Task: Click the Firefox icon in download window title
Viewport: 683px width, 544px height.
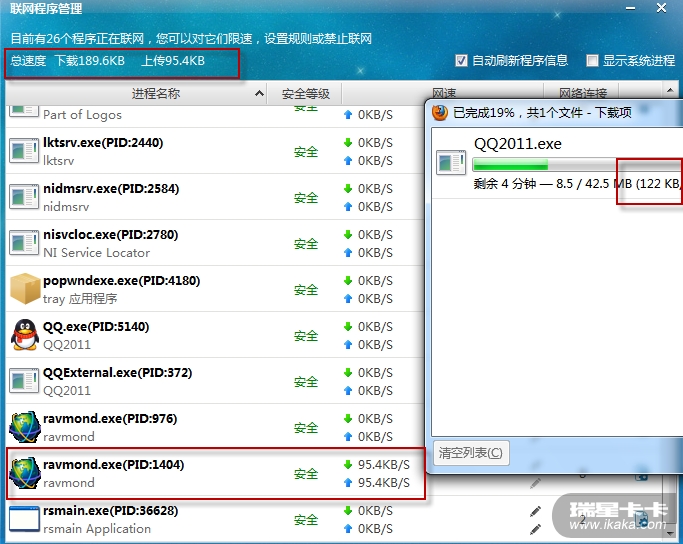Action: [440, 112]
